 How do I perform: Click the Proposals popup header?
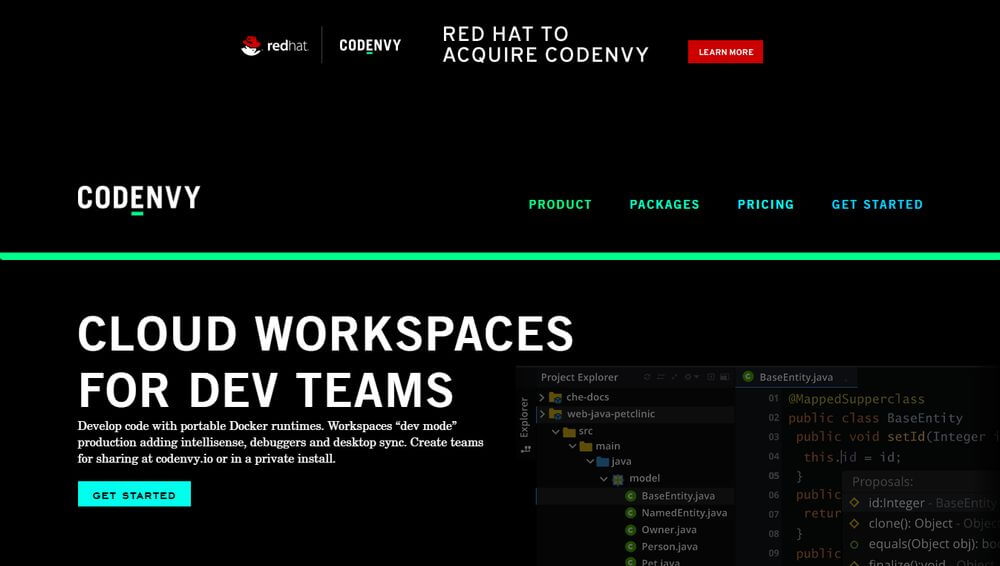pyautogui.click(x=883, y=482)
